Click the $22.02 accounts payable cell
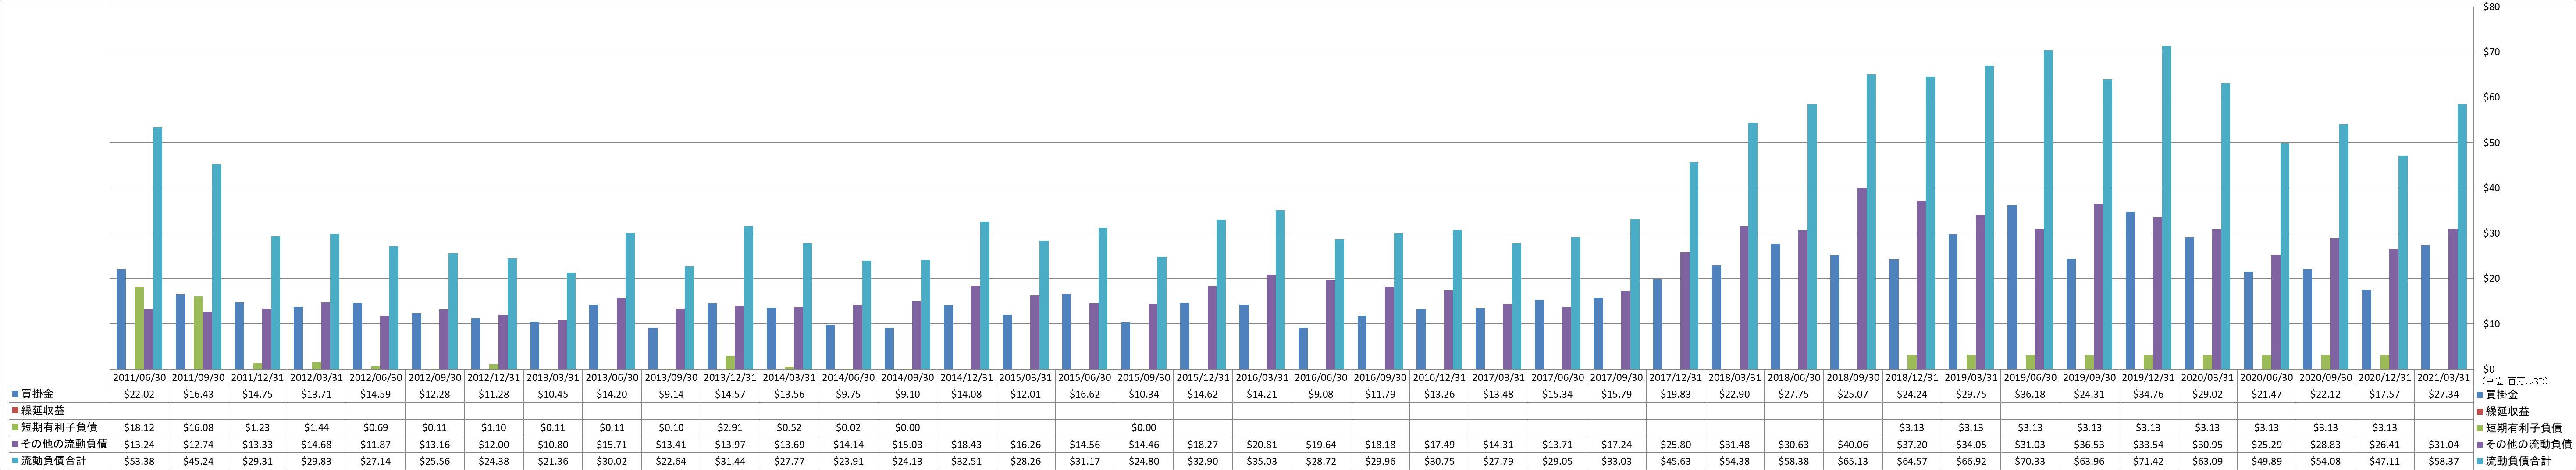 (140, 394)
